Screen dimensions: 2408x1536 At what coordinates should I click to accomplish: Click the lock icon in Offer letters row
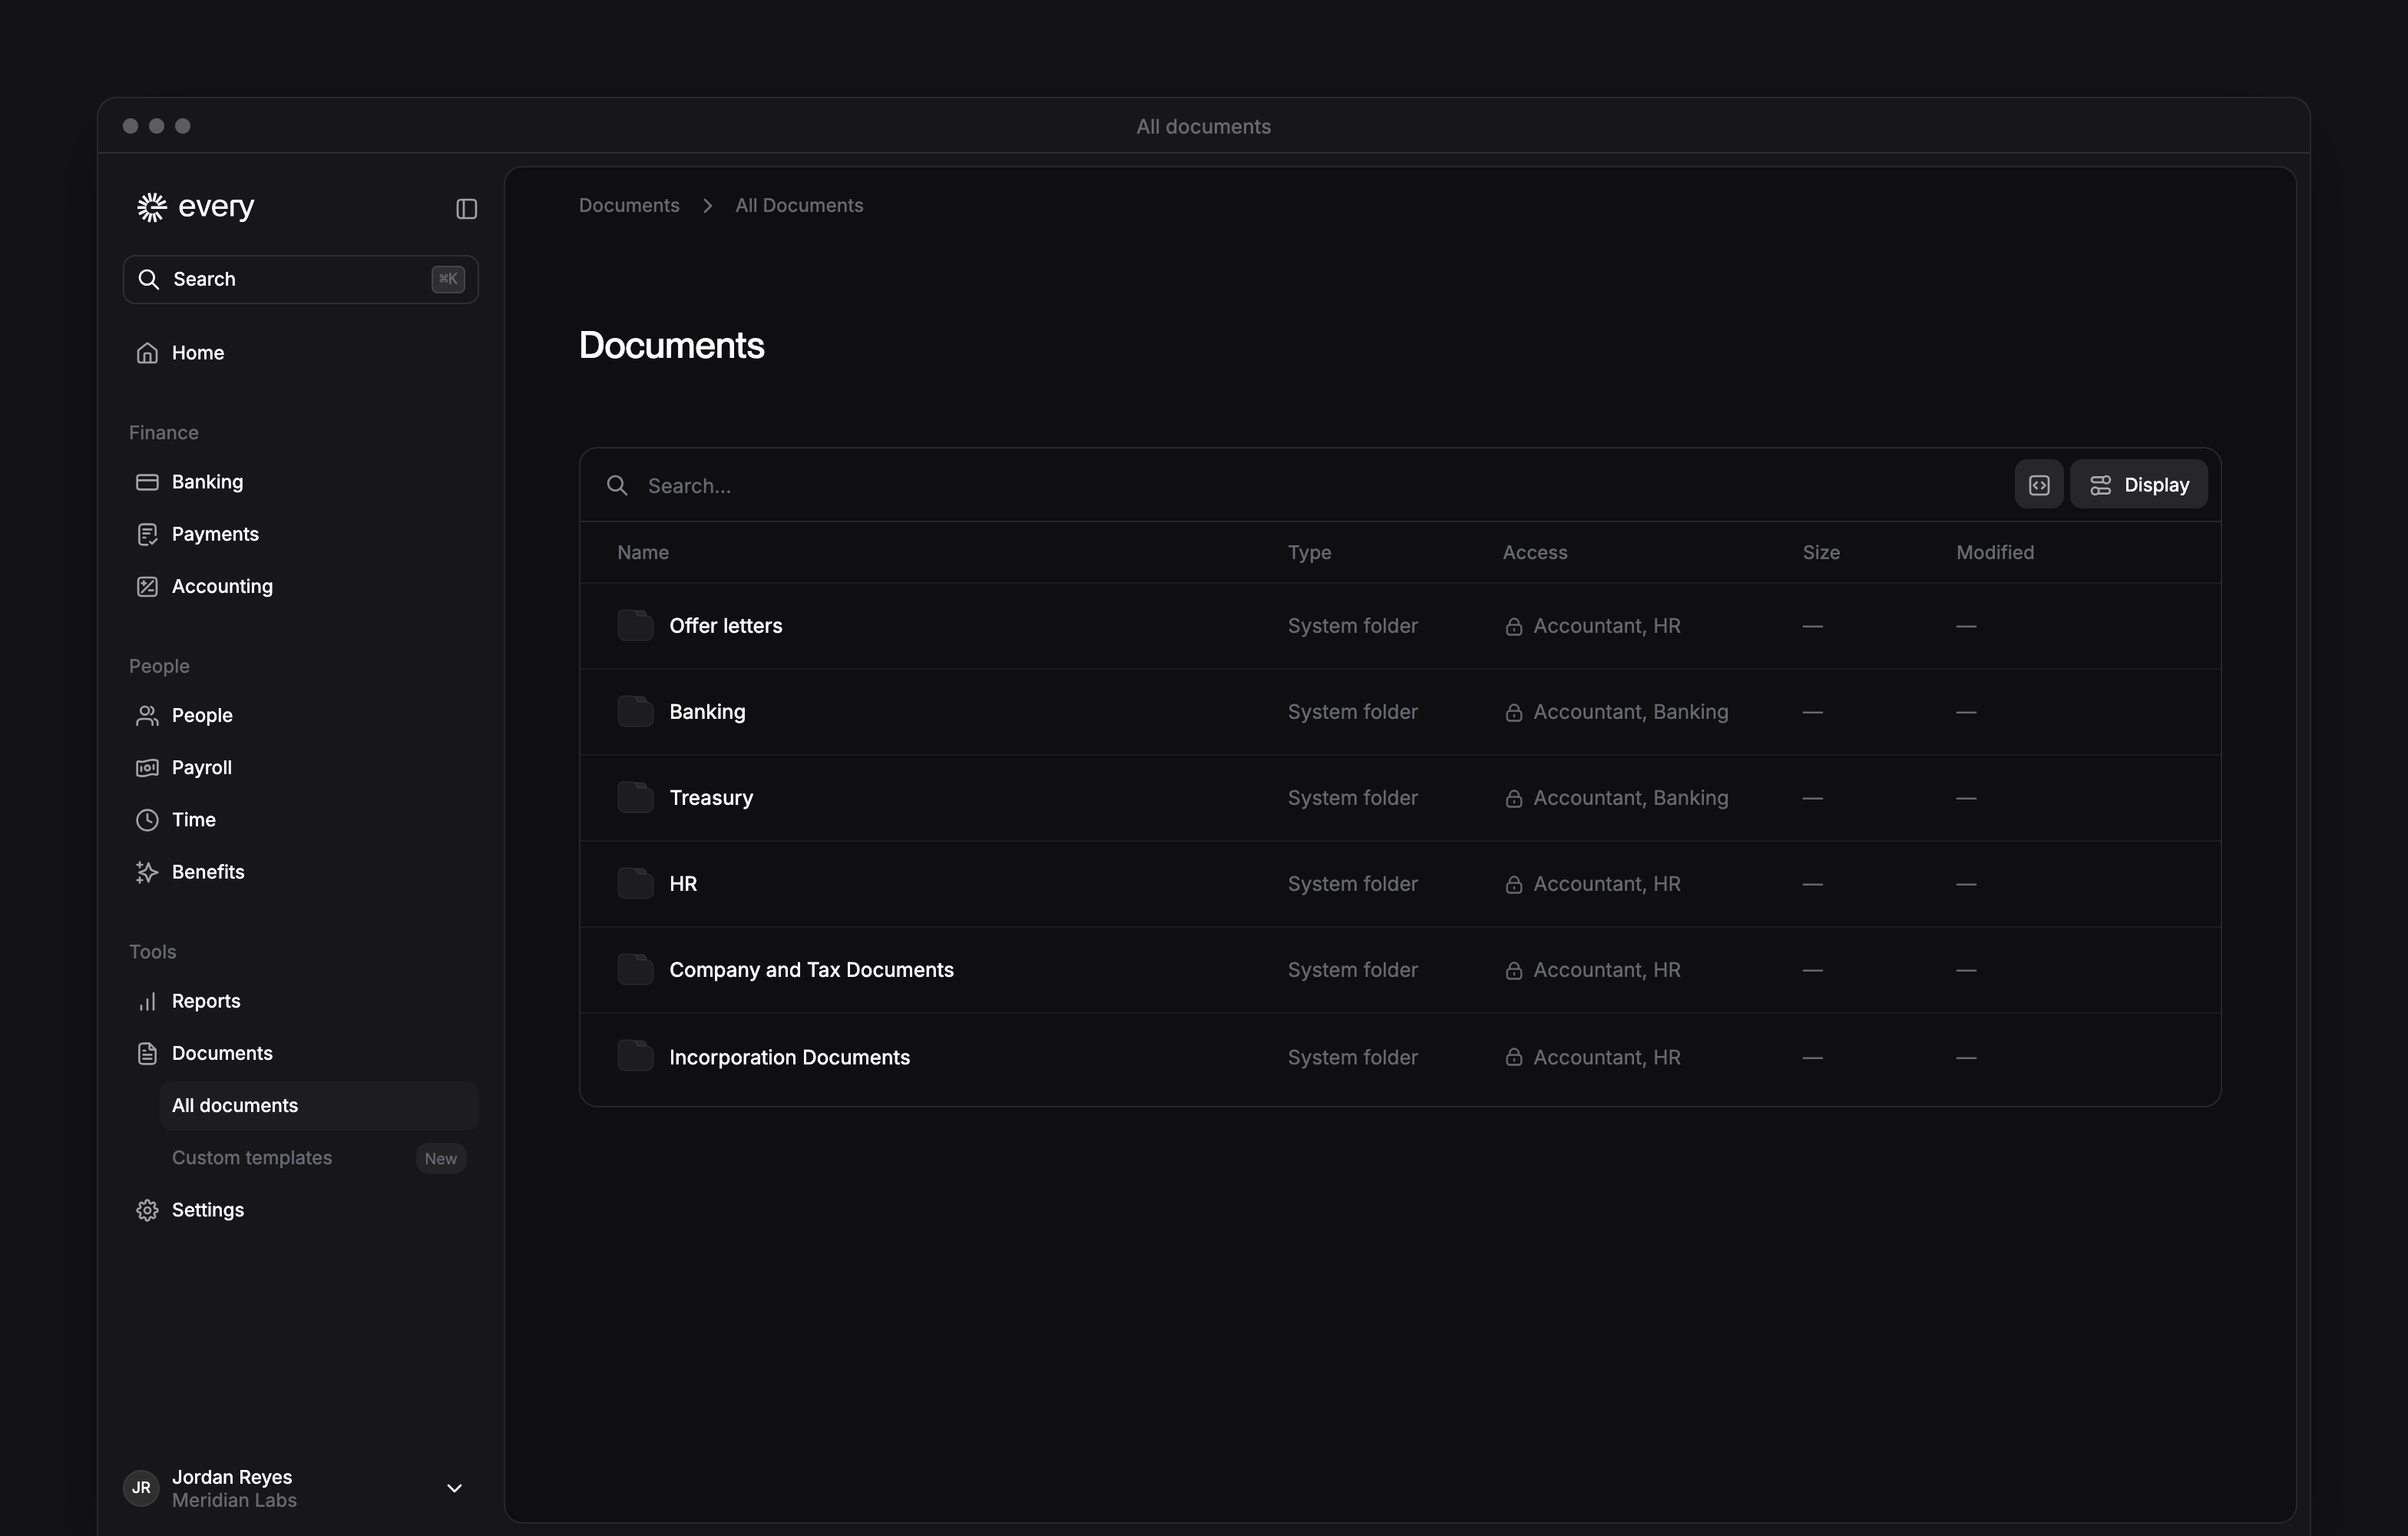tap(1514, 626)
